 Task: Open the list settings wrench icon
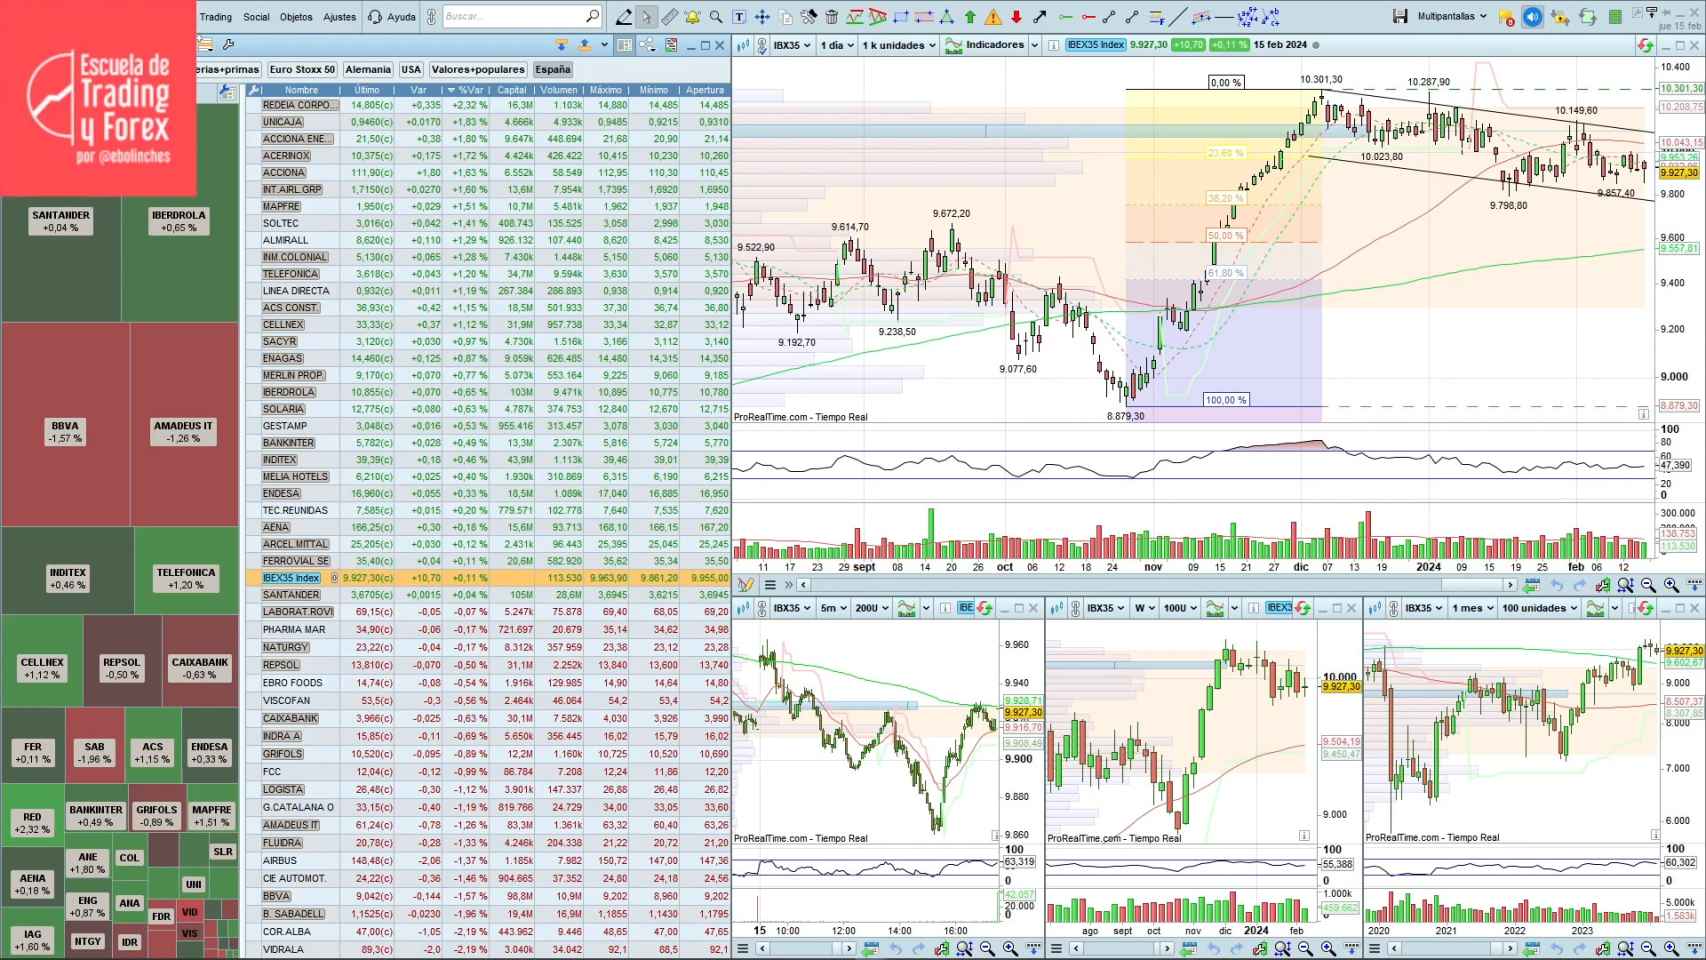tap(229, 45)
